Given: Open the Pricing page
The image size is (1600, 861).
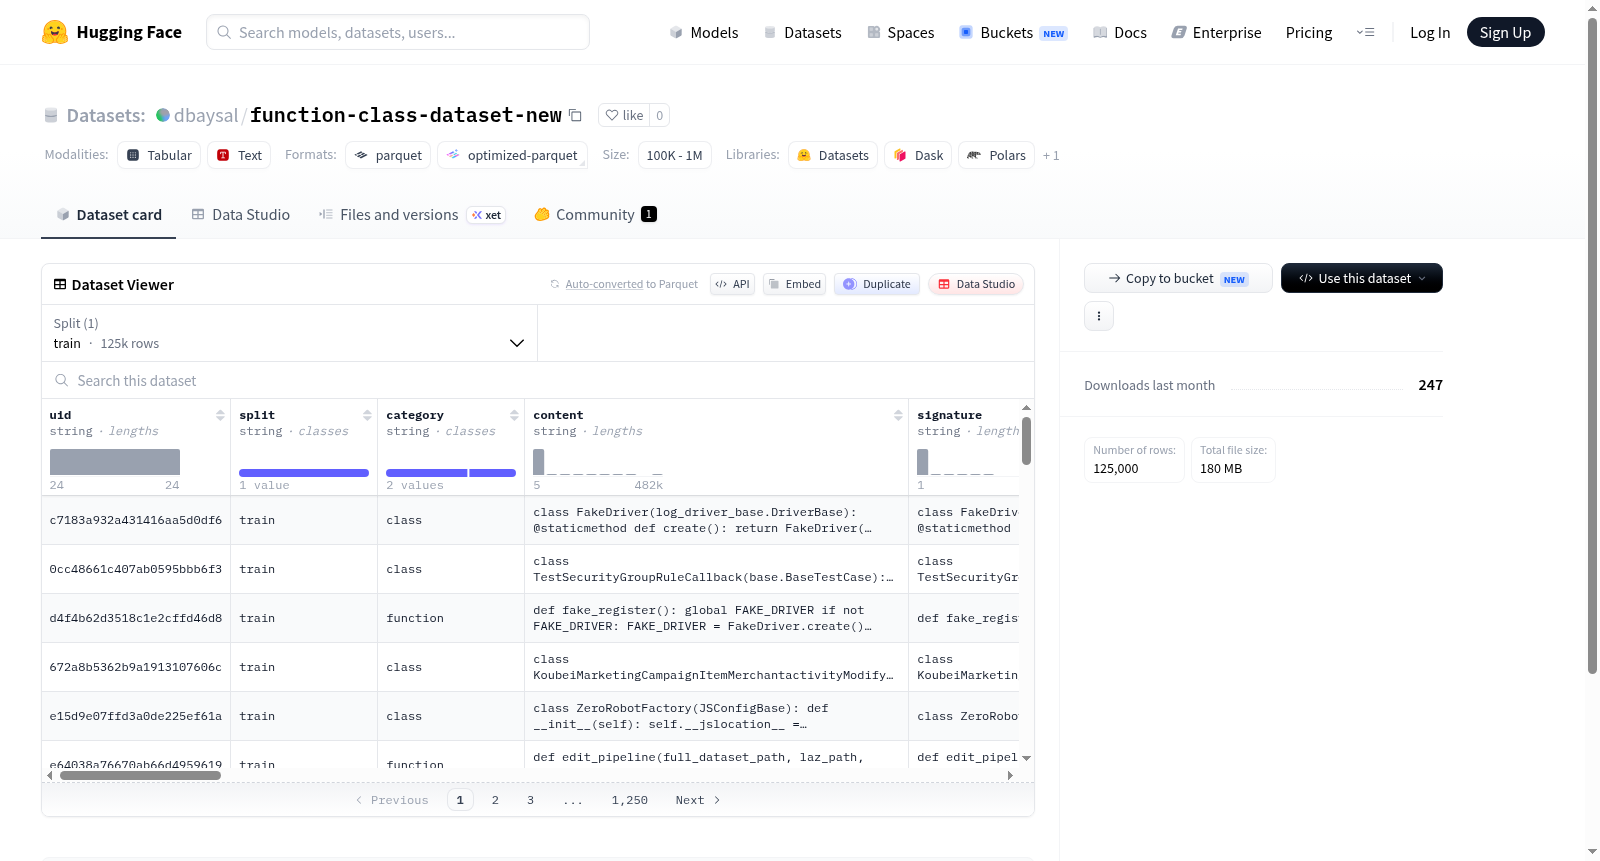Looking at the screenshot, I should tap(1308, 32).
